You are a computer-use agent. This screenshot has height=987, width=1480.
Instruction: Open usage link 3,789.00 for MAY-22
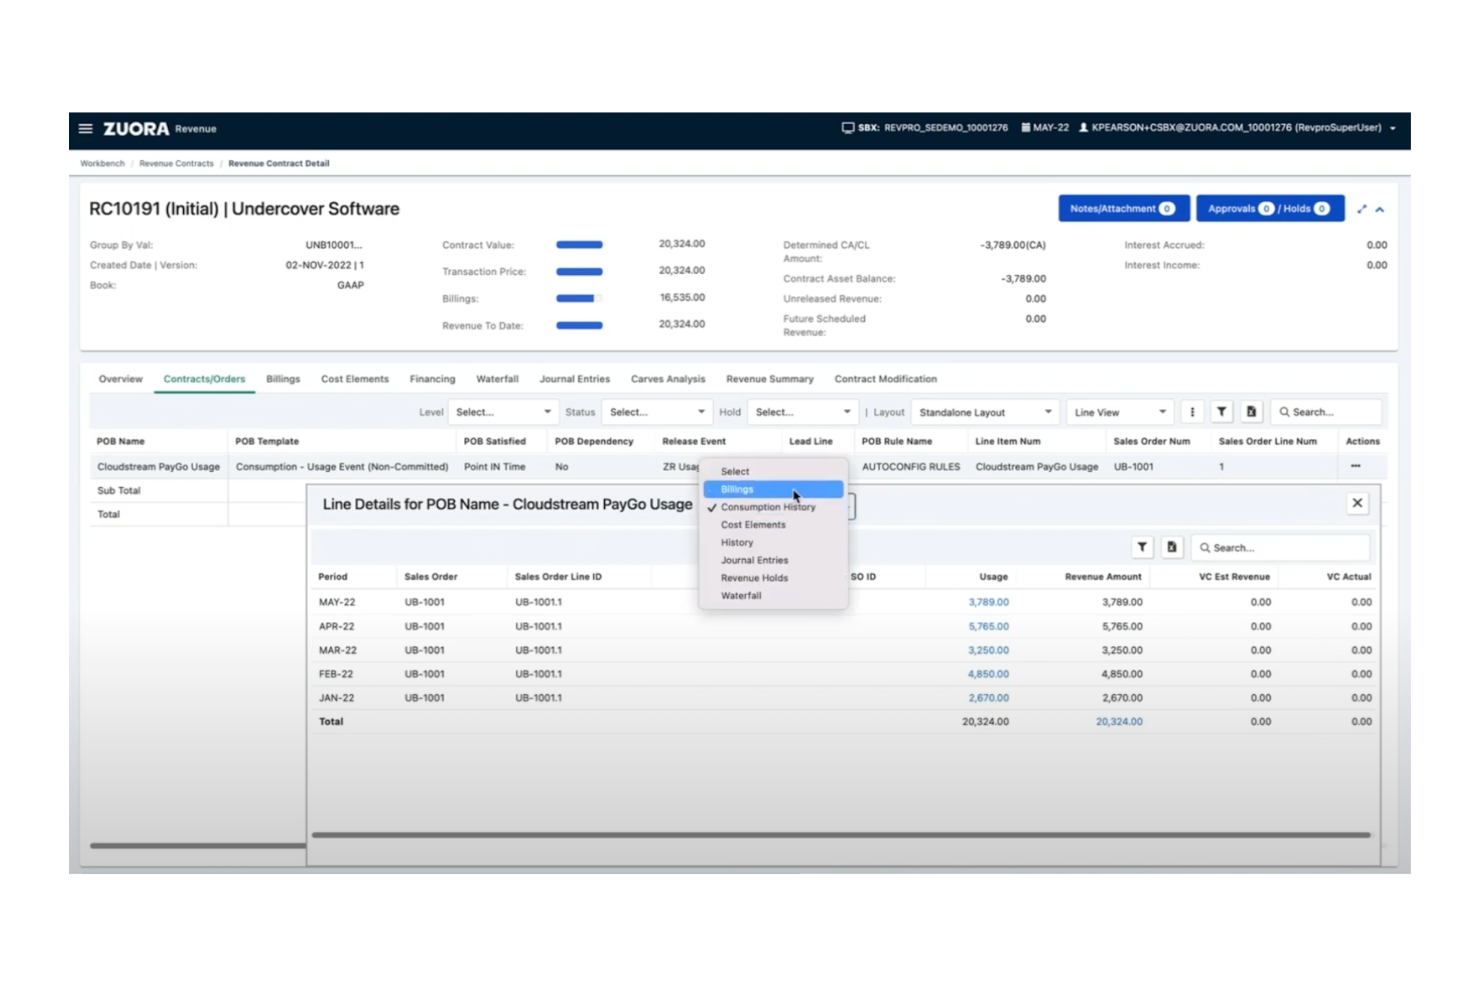click(x=988, y=602)
